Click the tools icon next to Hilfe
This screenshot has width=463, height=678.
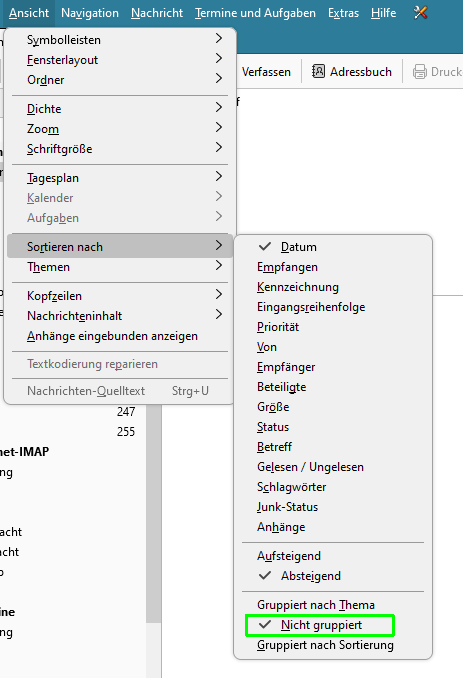[420, 13]
